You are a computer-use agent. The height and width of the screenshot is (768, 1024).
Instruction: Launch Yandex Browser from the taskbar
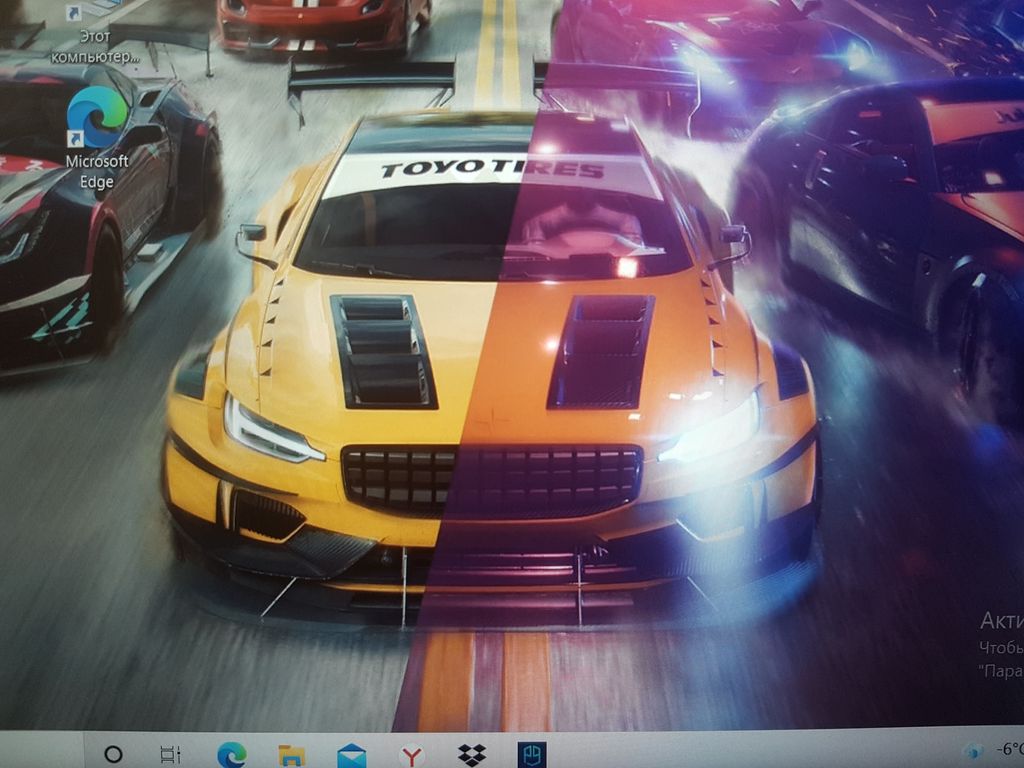click(x=412, y=754)
